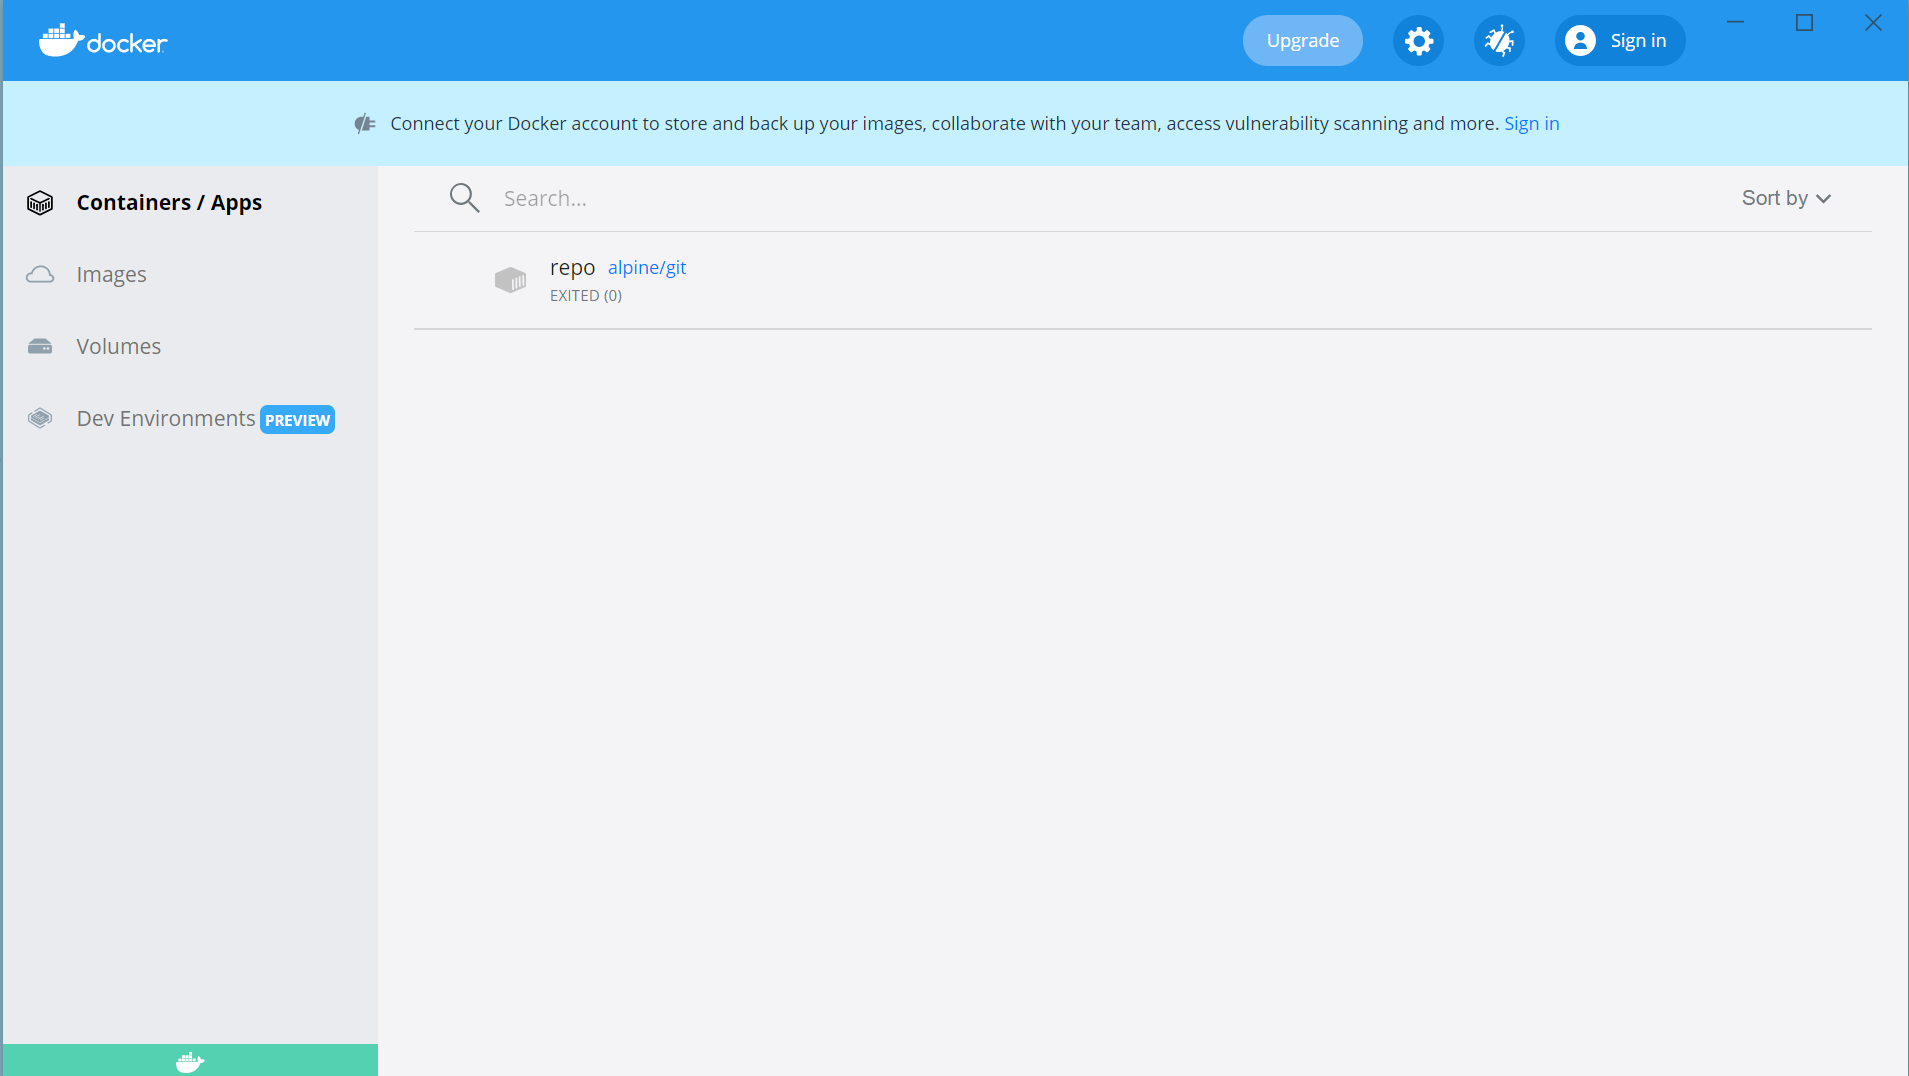Image resolution: width=1909 pixels, height=1076 pixels.
Task: Open the Sort by dropdown
Action: click(x=1786, y=198)
